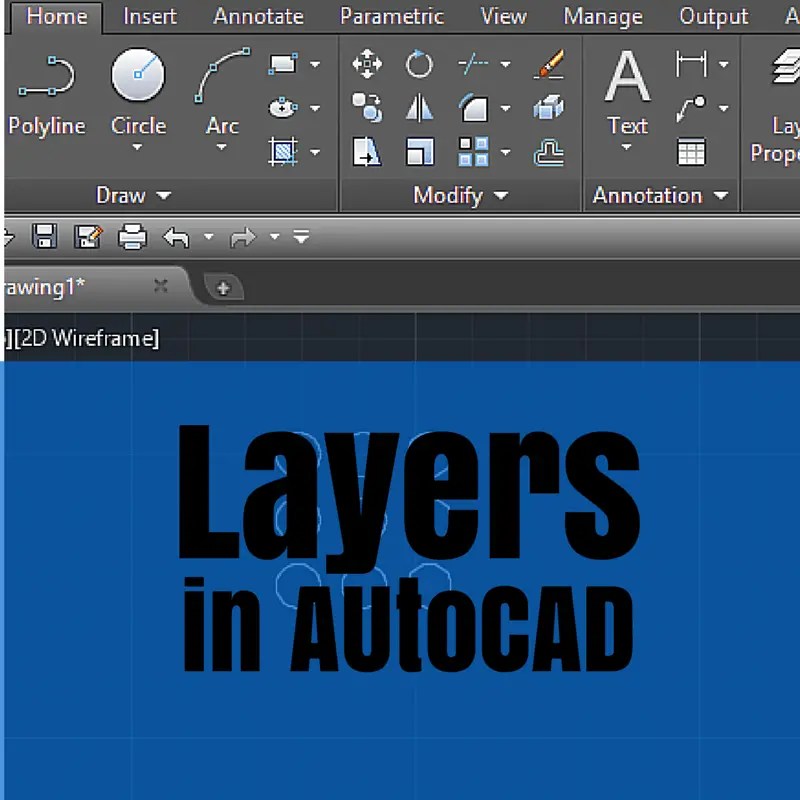Select the Circle draw tool

138,92
